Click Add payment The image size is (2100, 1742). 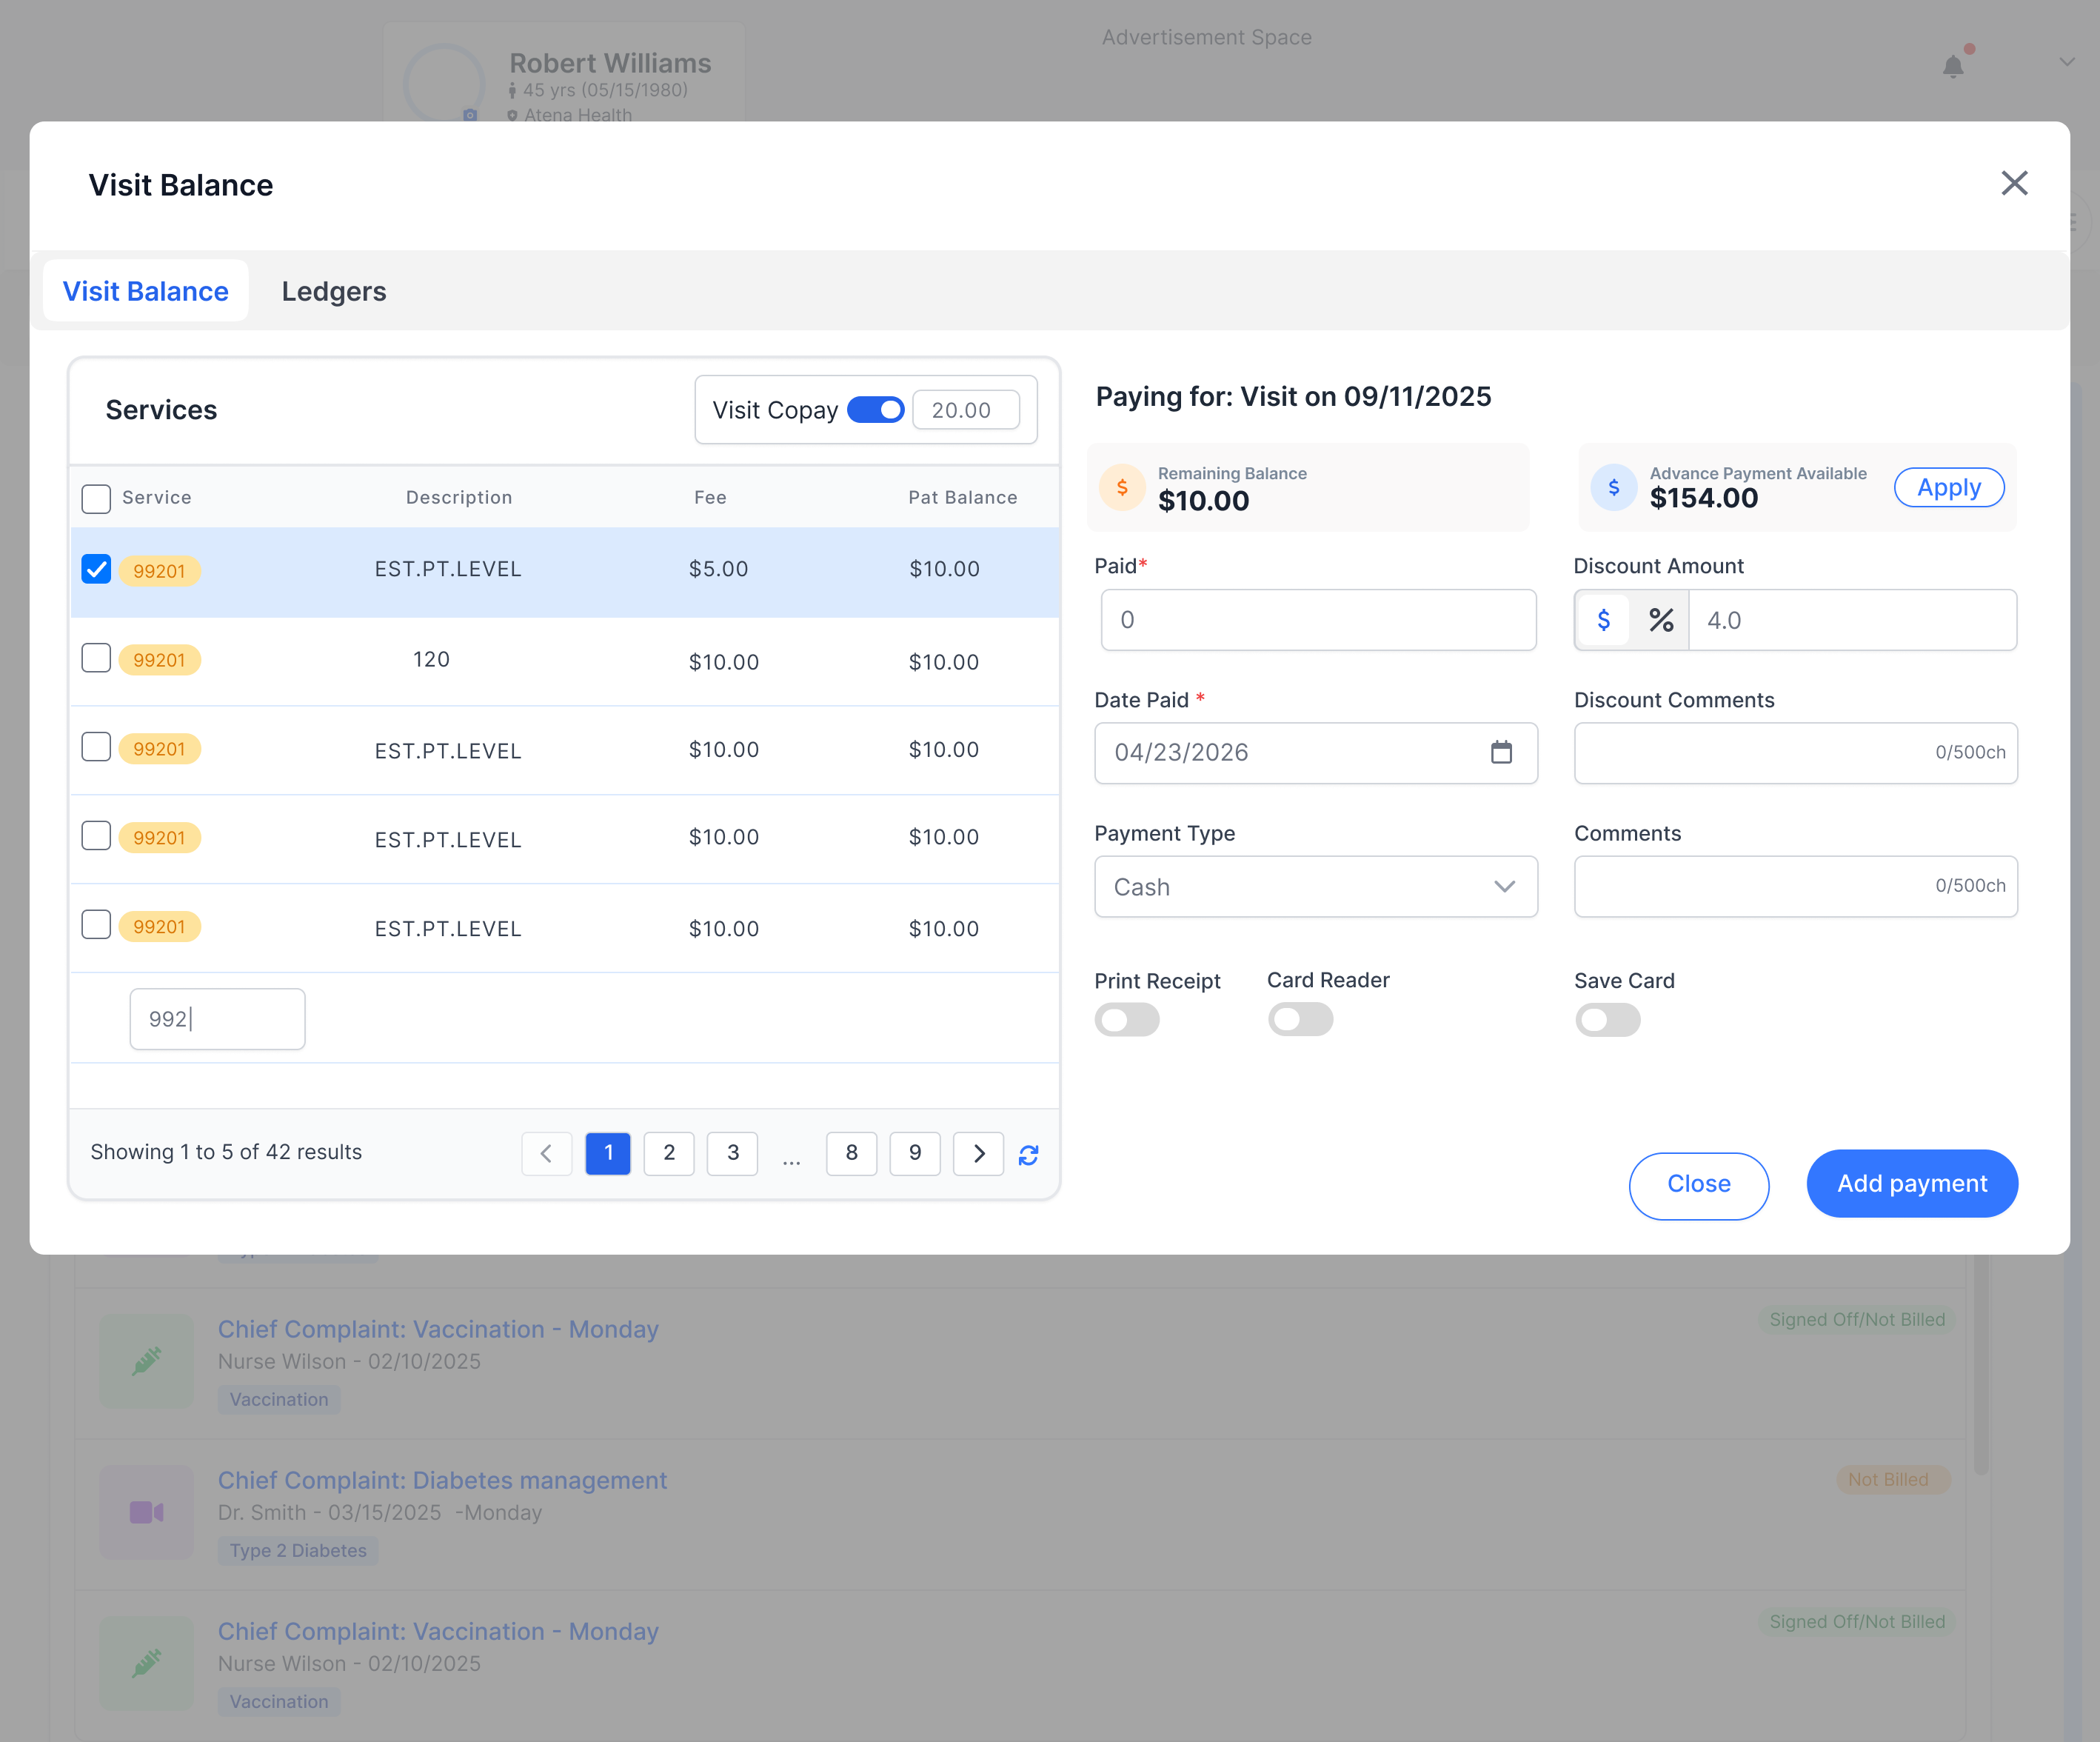[1912, 1184]
